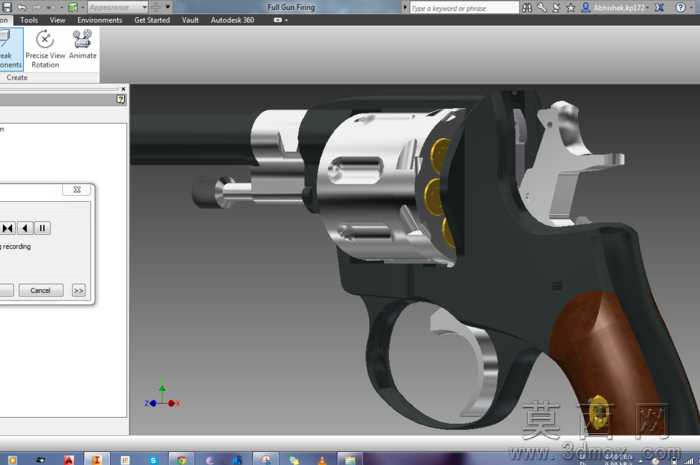700x465 pixels.
Task: Open the satellite Communication Center icon
Action: (556, 7)
